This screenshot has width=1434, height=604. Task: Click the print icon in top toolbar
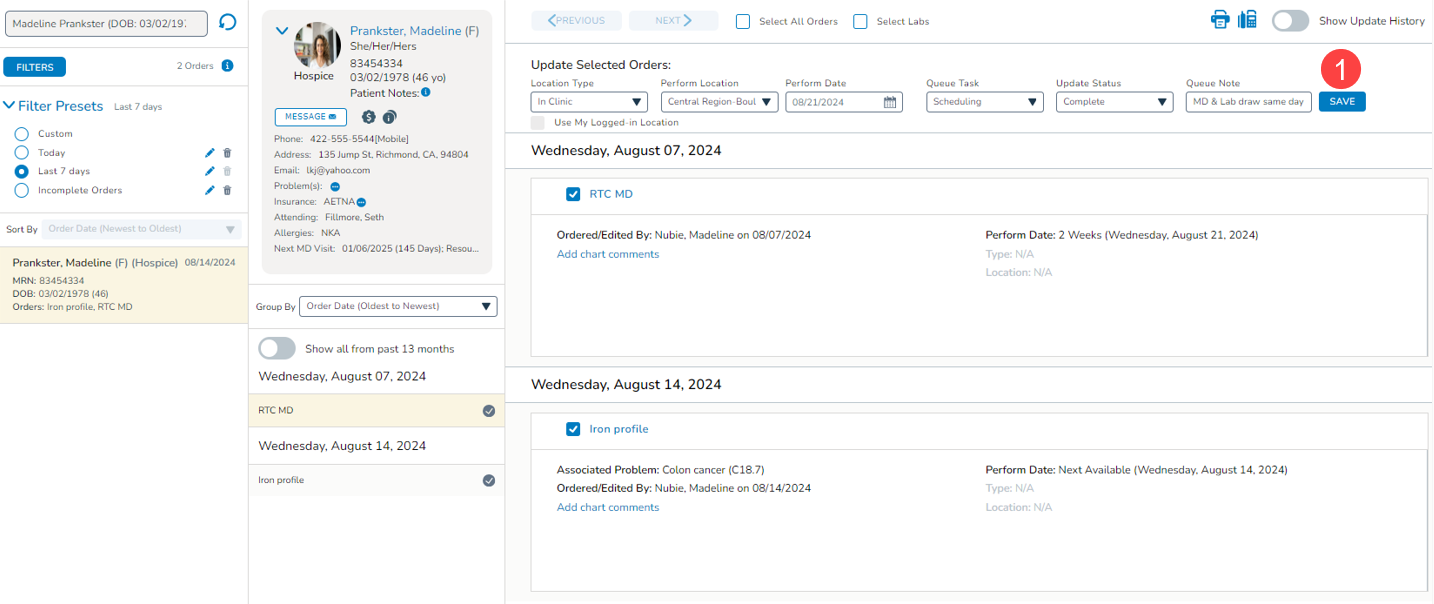tap(1220, 20)
